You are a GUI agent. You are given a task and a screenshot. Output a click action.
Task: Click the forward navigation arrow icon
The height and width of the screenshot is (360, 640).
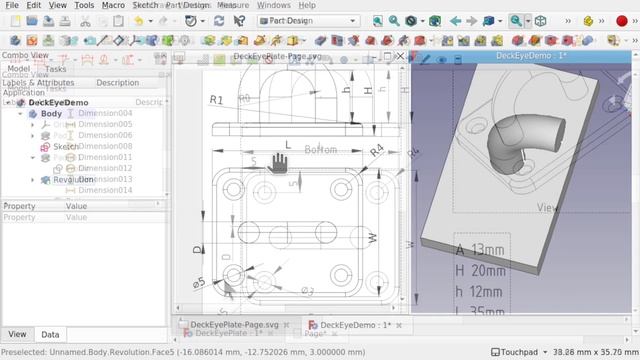point(471,21)
